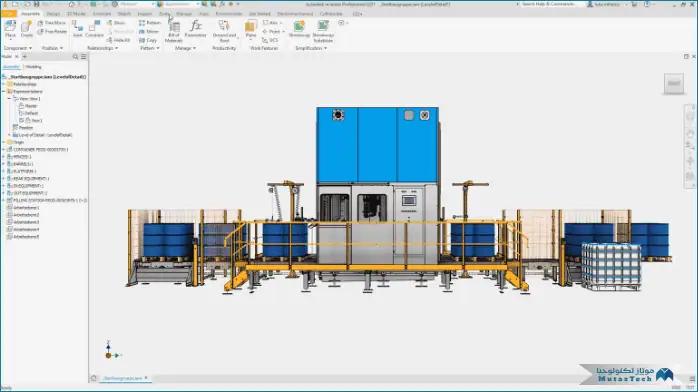
Task: Select the Axis work feature
Action: (x=272, y=23)
